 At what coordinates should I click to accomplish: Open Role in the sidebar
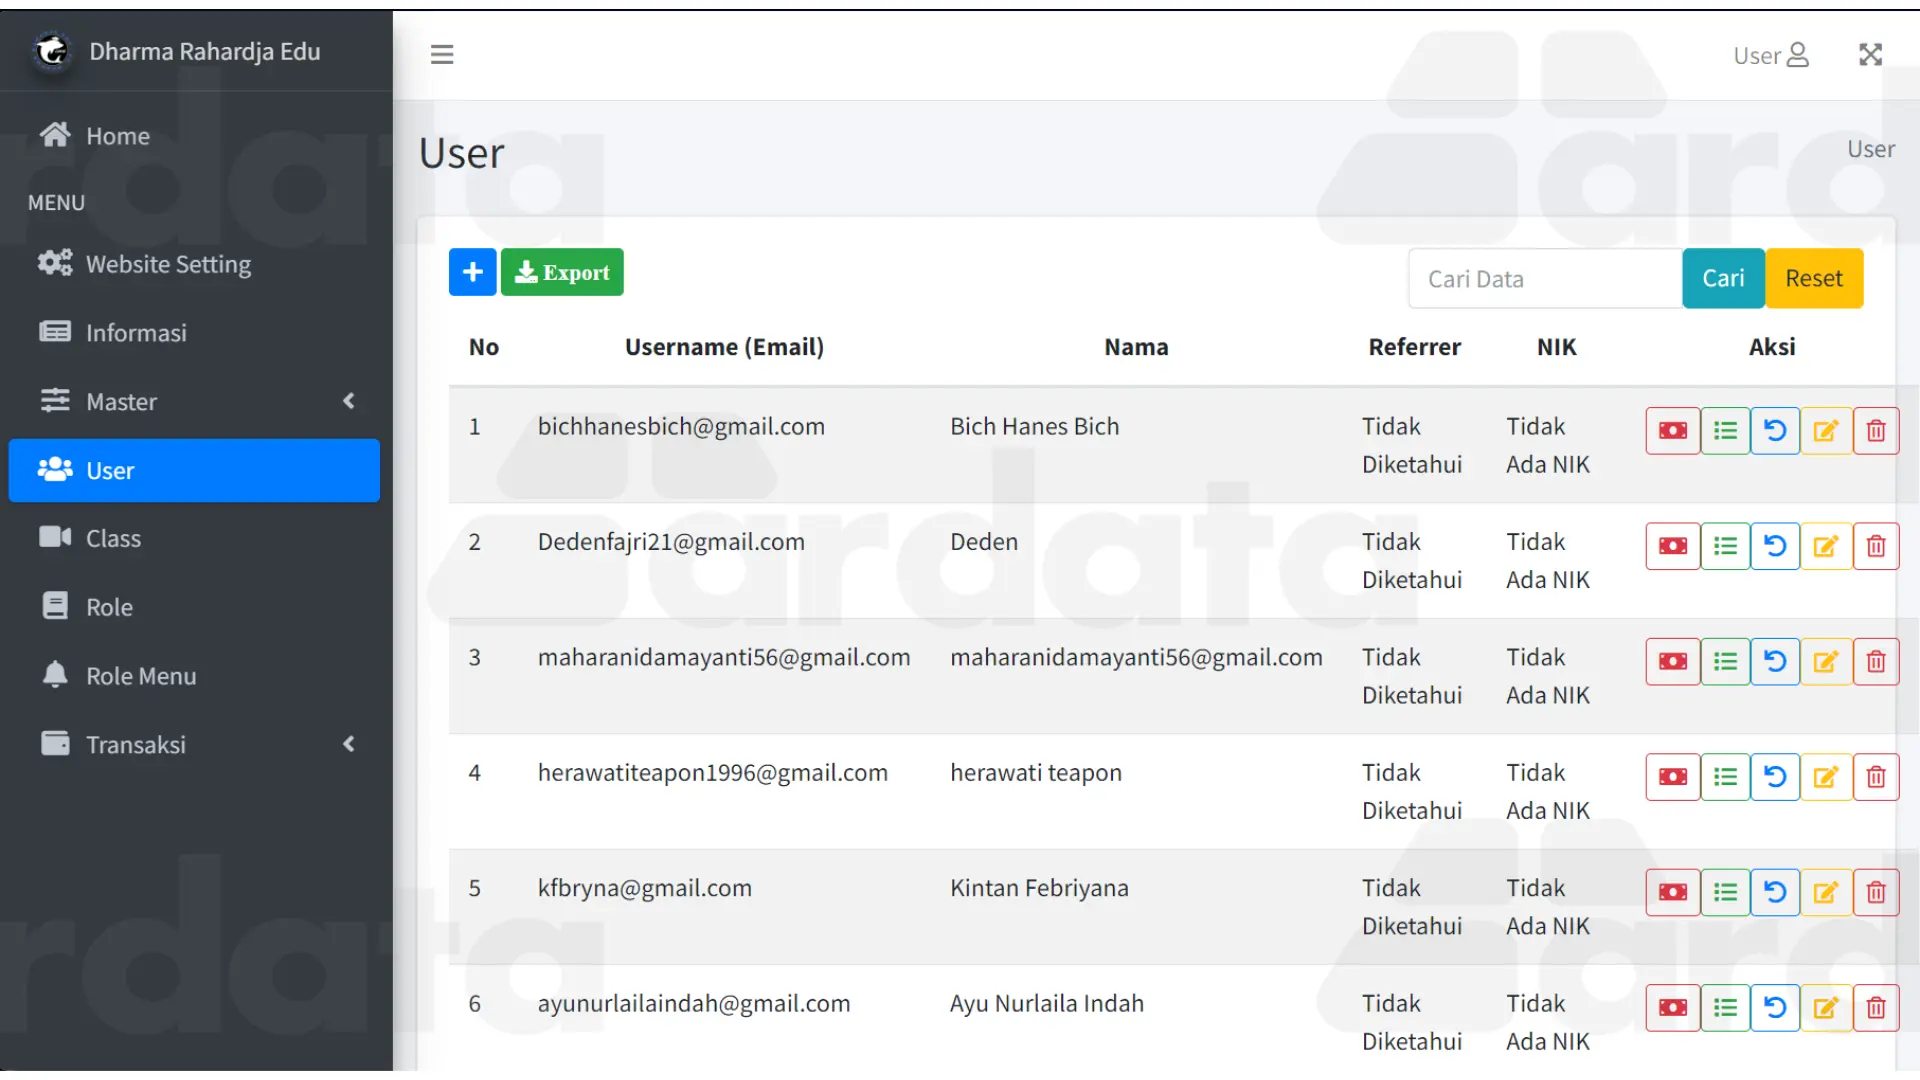(x=194, y=607)
